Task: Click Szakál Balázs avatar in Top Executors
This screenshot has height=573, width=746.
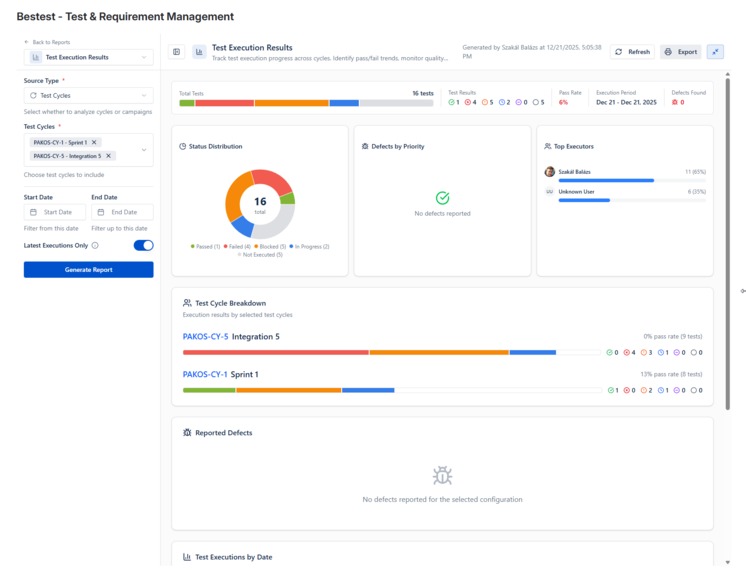Action: click(550, 172)
